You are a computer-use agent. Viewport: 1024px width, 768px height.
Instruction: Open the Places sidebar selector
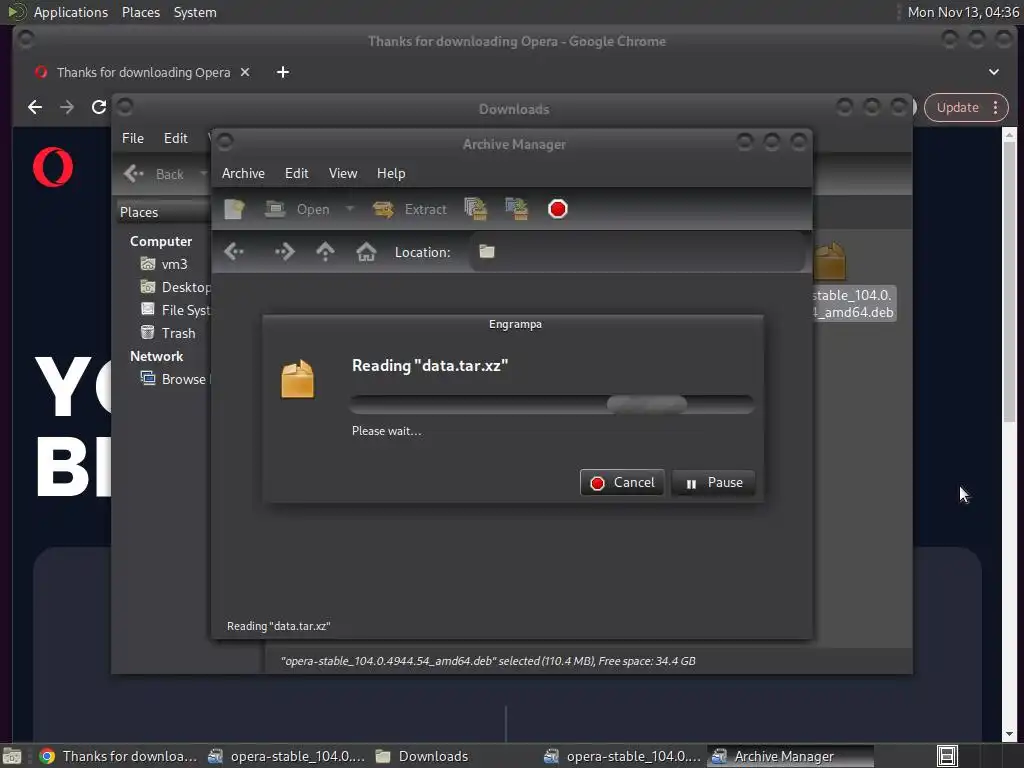click(x=163, y=212)
